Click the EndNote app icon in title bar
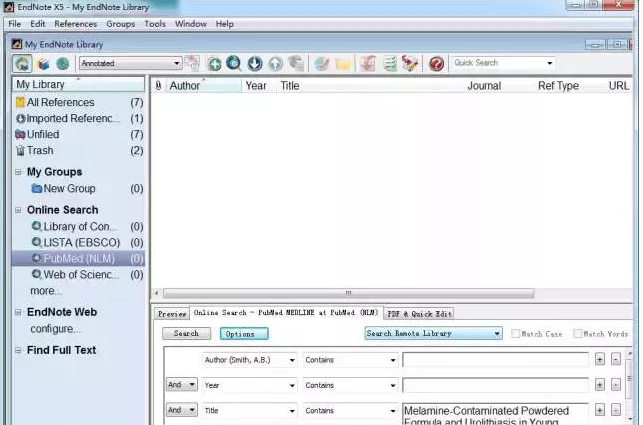 (8, 7)
